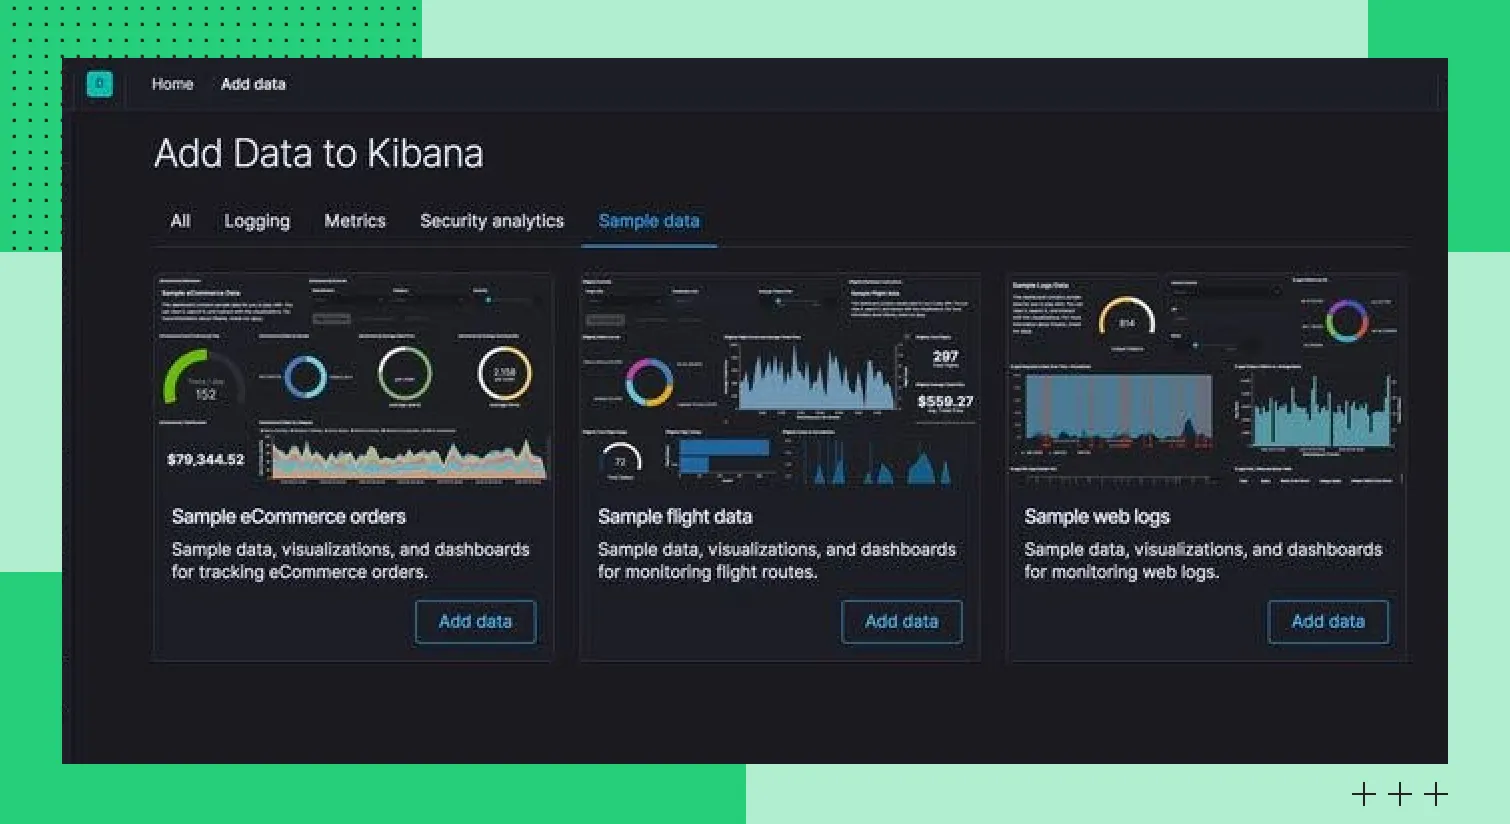Image resolution: width=1510 pixels, height=824 pixels.
Task: Switch to Security analytics tab
Action: coord(492,221)
